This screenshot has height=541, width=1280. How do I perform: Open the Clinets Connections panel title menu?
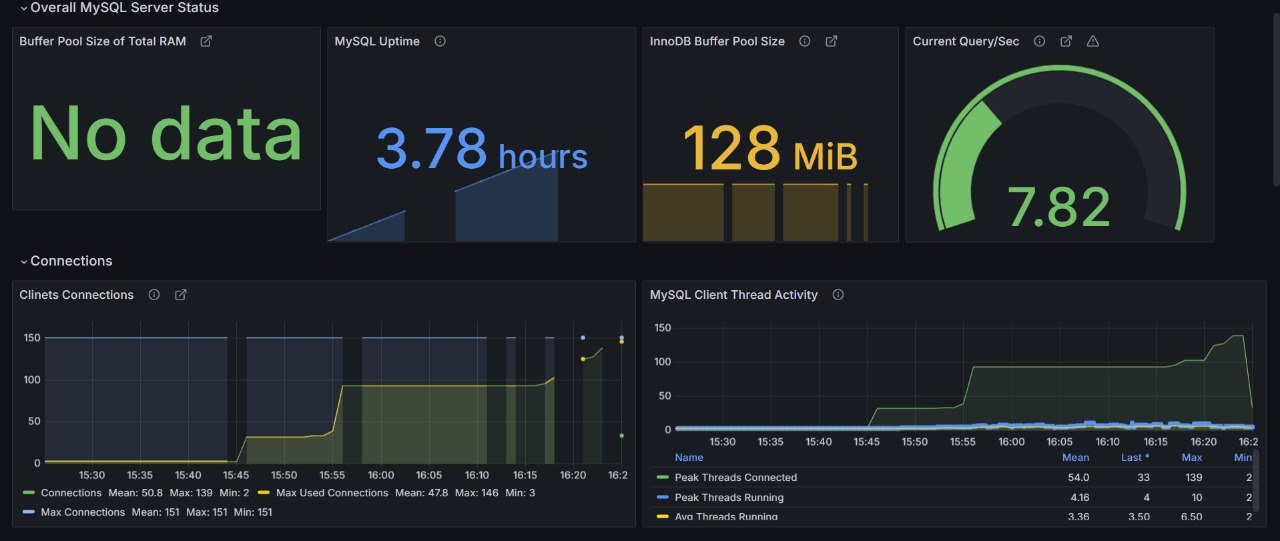pyautogui.click(x=76, y=295)
